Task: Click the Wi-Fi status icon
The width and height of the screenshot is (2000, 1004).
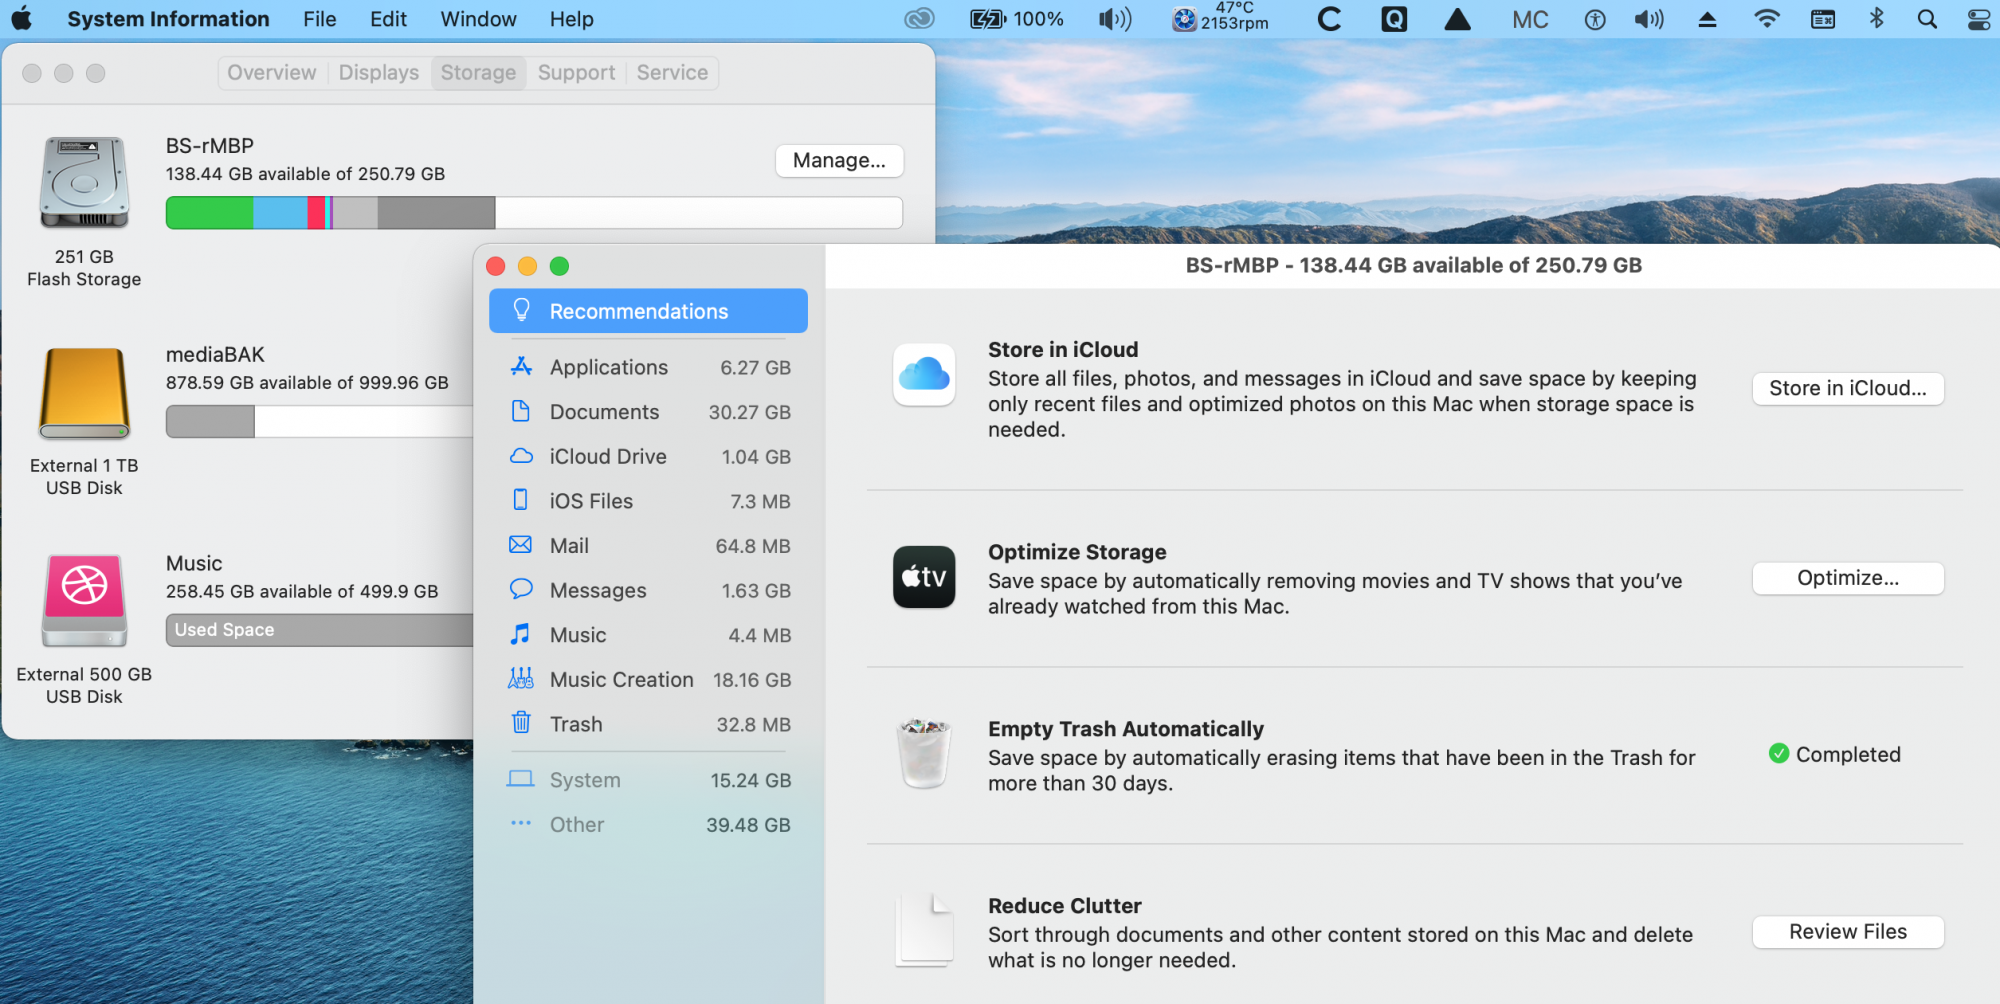Action: [1767, 18]
